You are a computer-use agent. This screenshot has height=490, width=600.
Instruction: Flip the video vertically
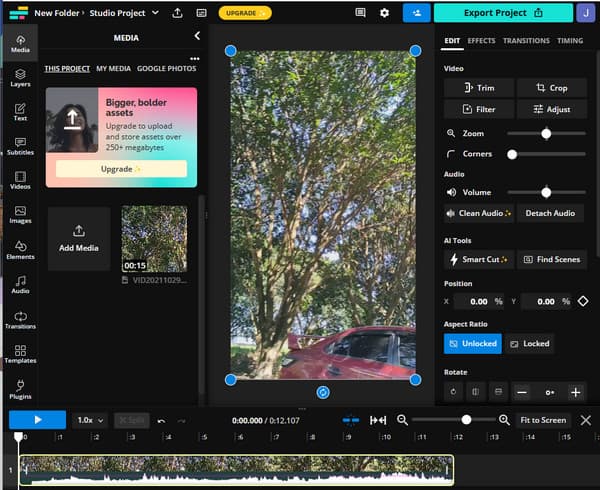point(498,392)
